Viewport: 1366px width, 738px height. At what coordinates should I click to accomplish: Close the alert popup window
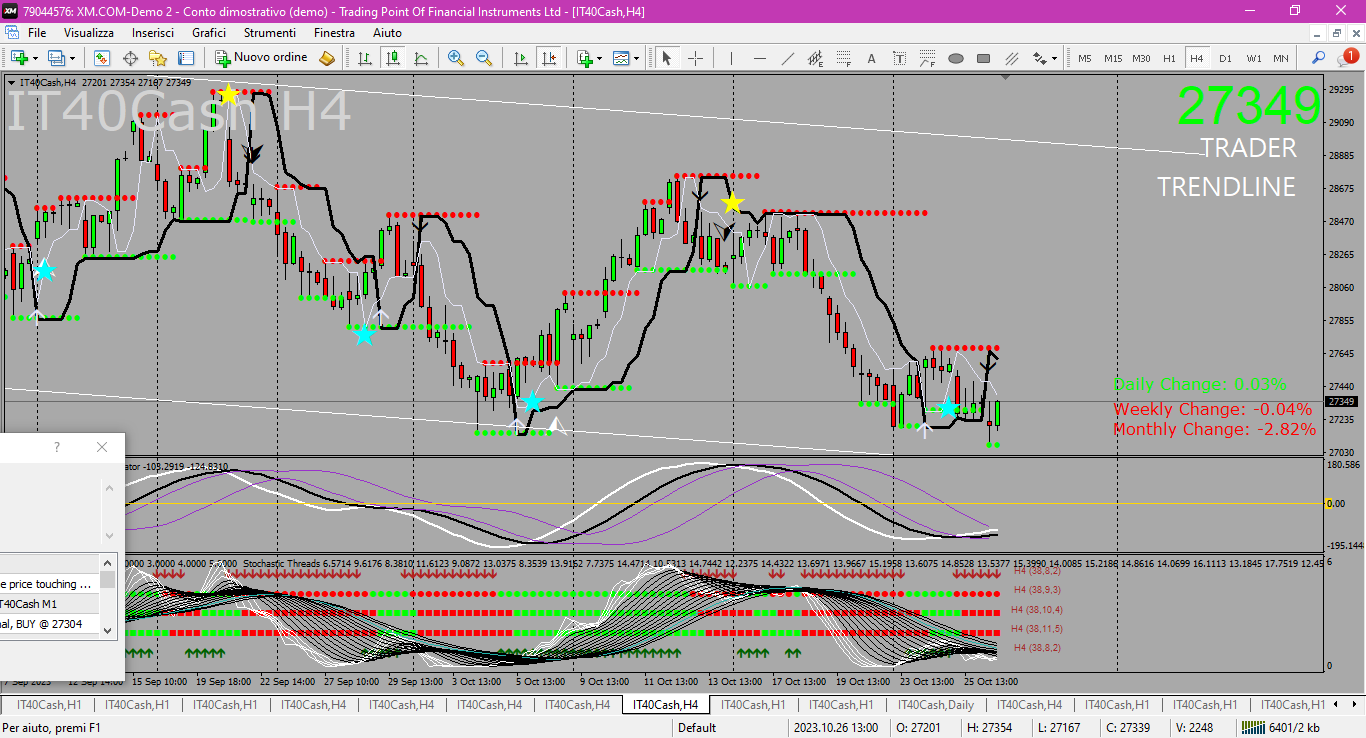pyautogui.click(x=101, y=447)
